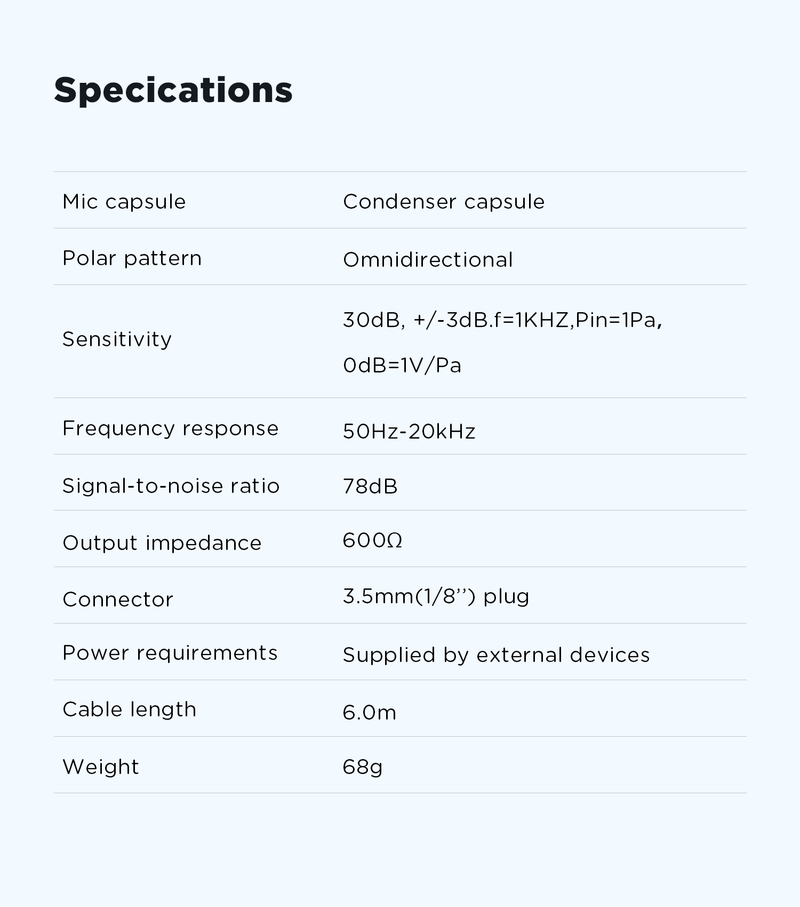Click the 0dB=1V/Pa text line
800x907 pixels.
tap(402, 365)
